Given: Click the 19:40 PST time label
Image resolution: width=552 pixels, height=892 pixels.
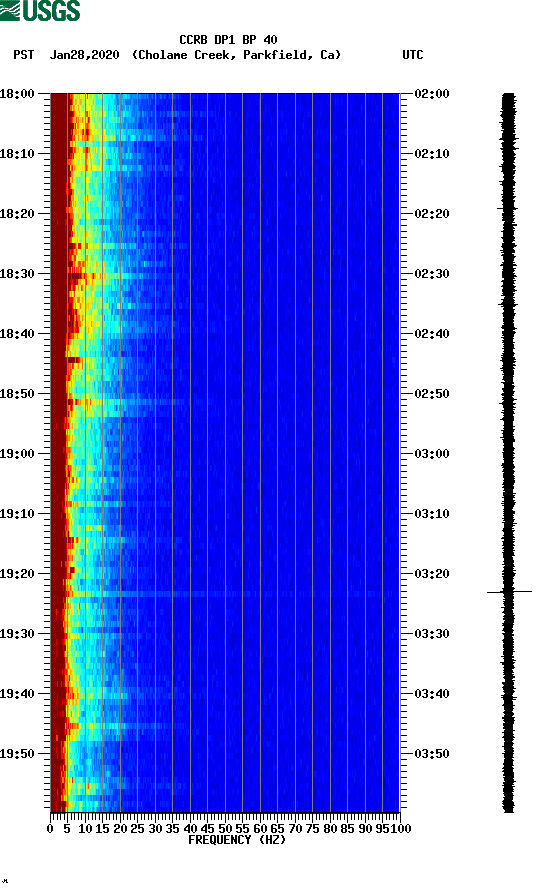Looking at the screenshot, I should point(17,694).
